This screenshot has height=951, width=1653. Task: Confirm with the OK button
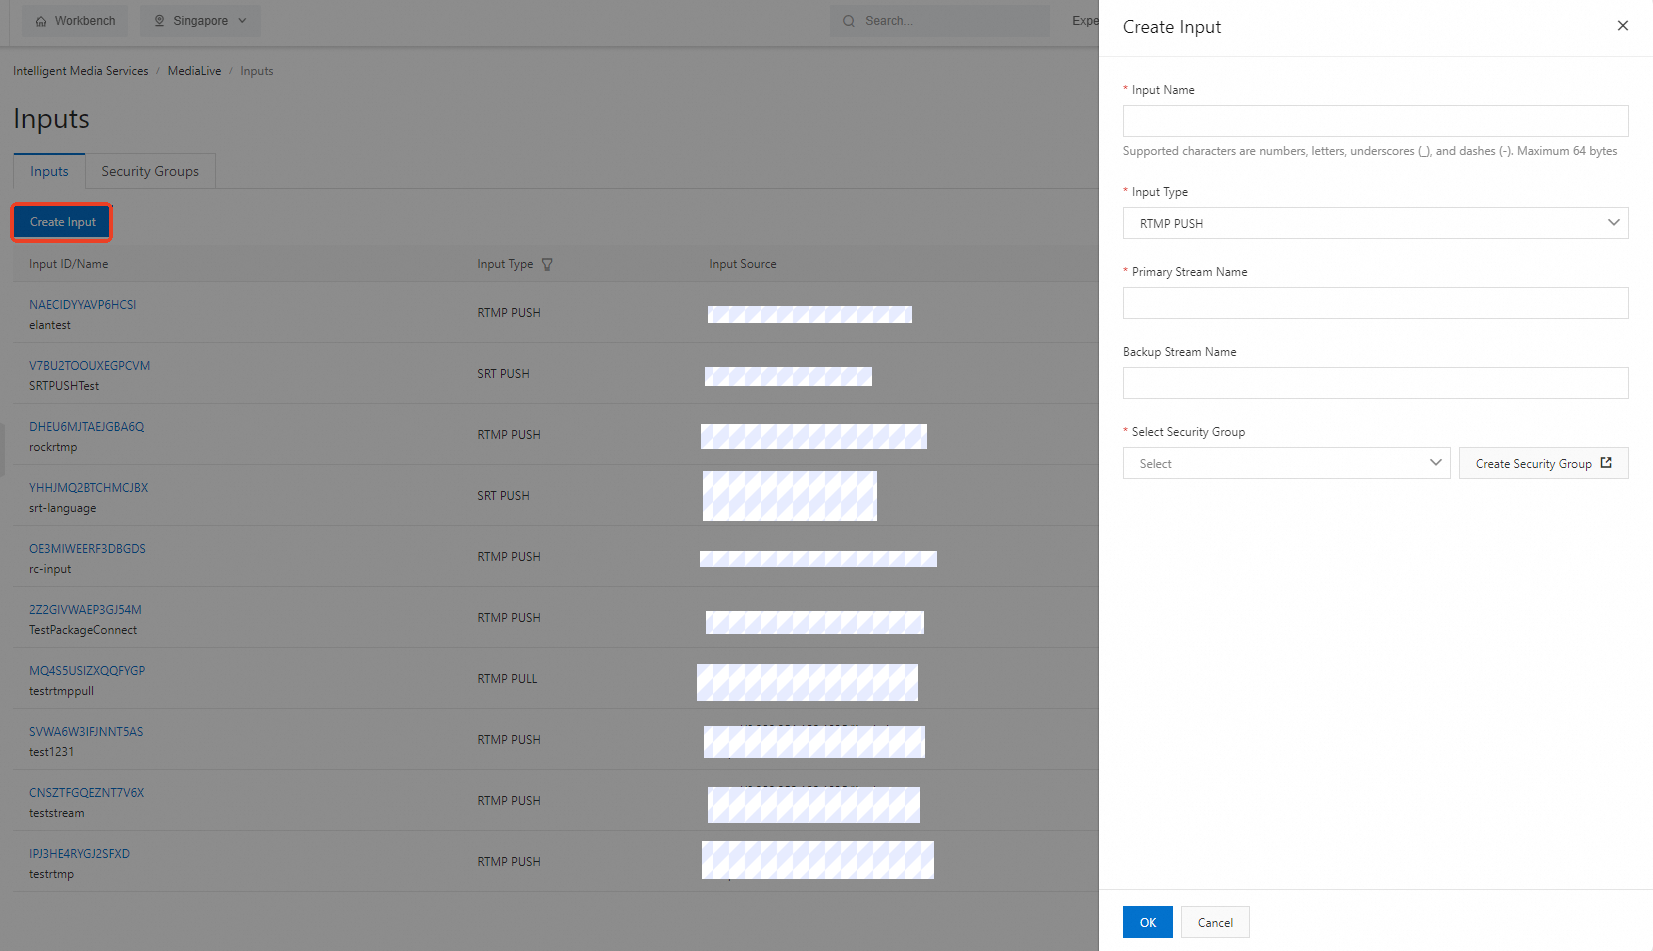pos(1147,921)
